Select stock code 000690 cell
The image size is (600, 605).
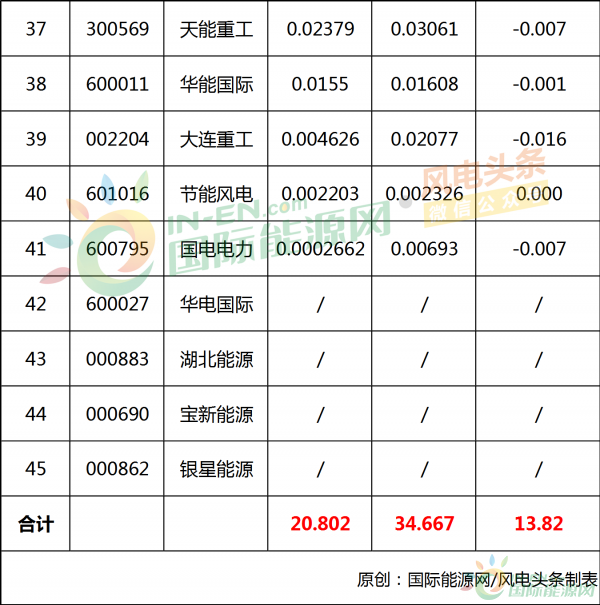point(117,414)
